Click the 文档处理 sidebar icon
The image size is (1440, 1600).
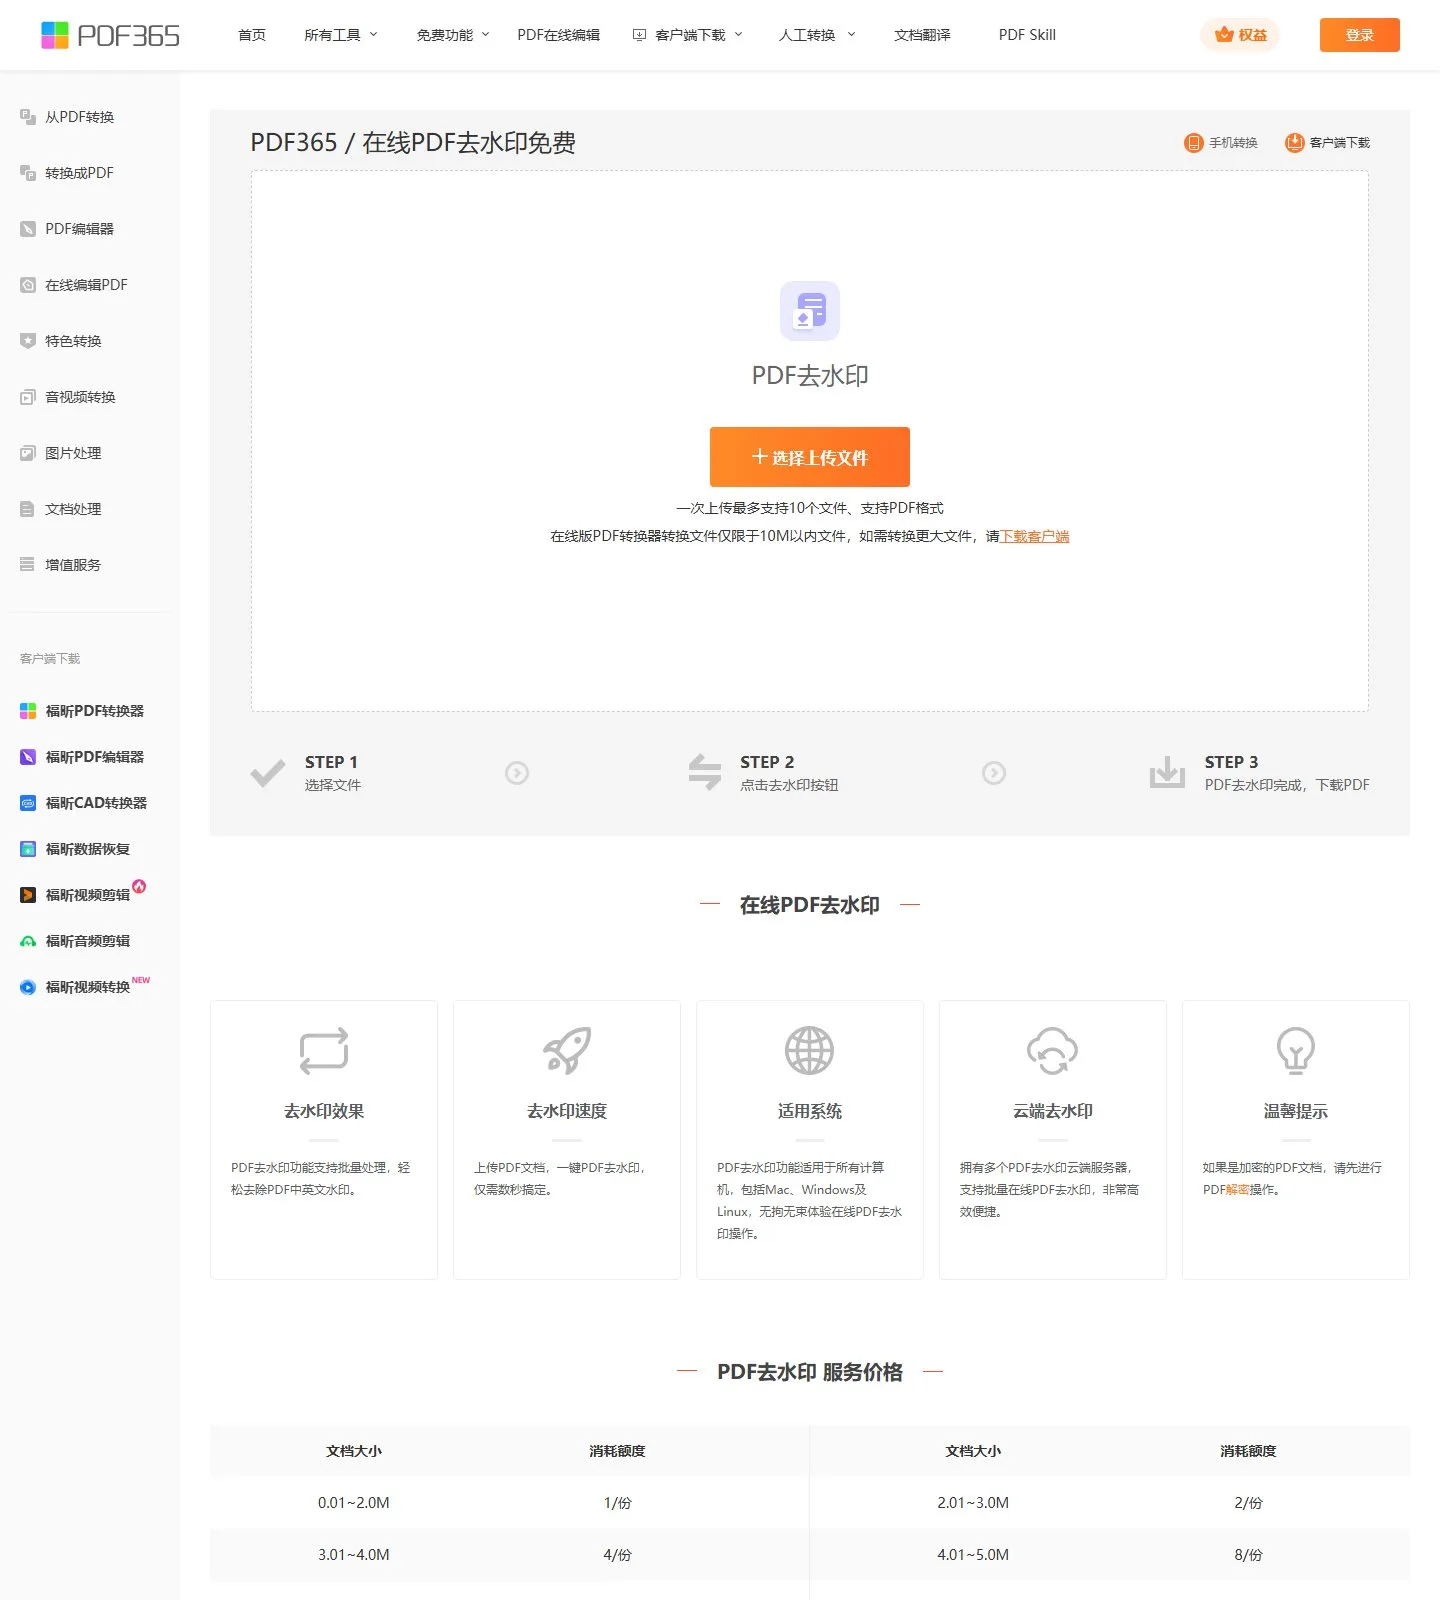tap(28, 509)
